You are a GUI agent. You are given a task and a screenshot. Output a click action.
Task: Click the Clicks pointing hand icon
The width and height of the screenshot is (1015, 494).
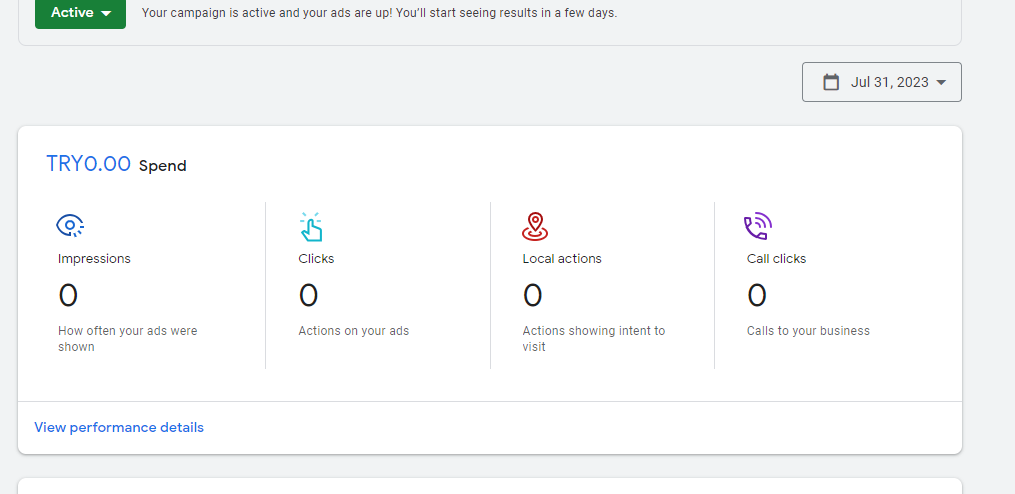311,227
